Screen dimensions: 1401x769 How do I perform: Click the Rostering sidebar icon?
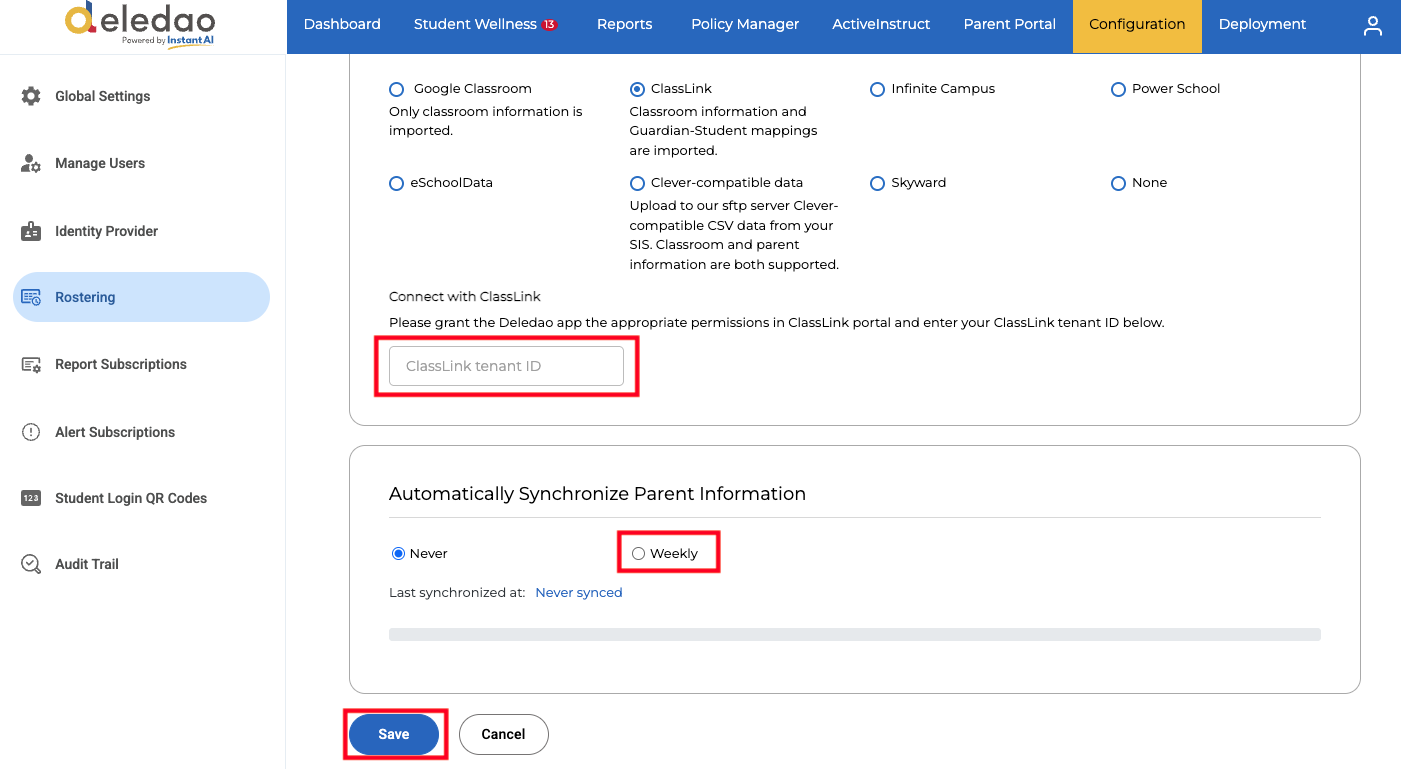pyautogui.click(x=31, y=297)
